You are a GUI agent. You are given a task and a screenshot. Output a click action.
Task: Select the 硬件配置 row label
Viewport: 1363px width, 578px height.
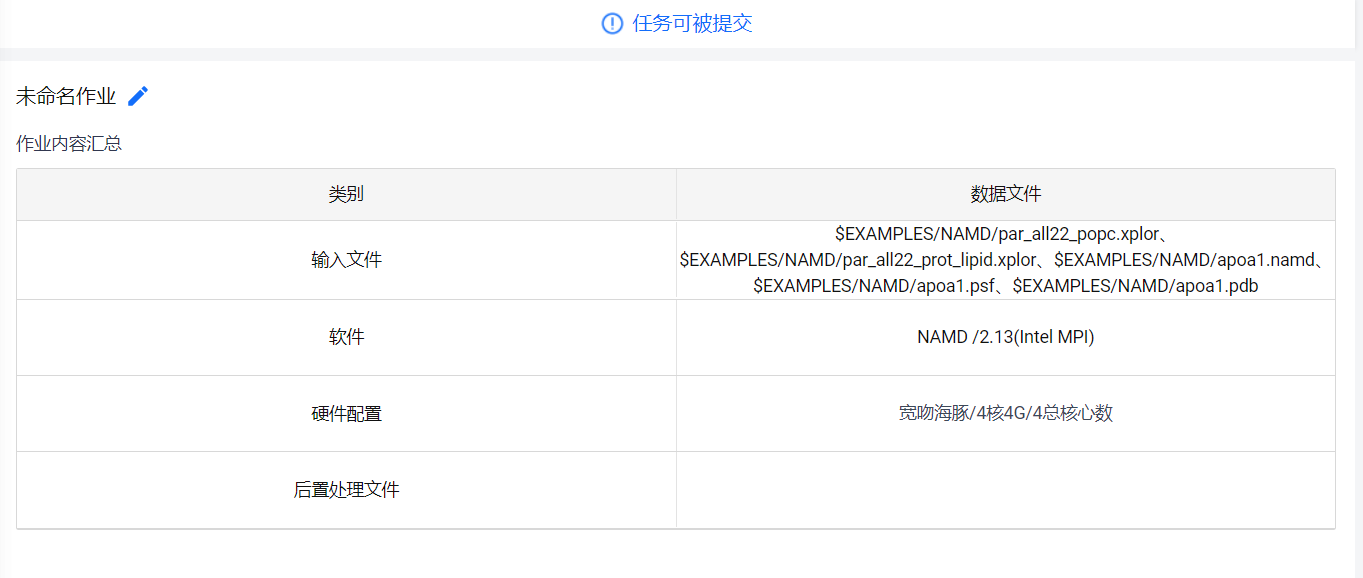tap(346, 413)
